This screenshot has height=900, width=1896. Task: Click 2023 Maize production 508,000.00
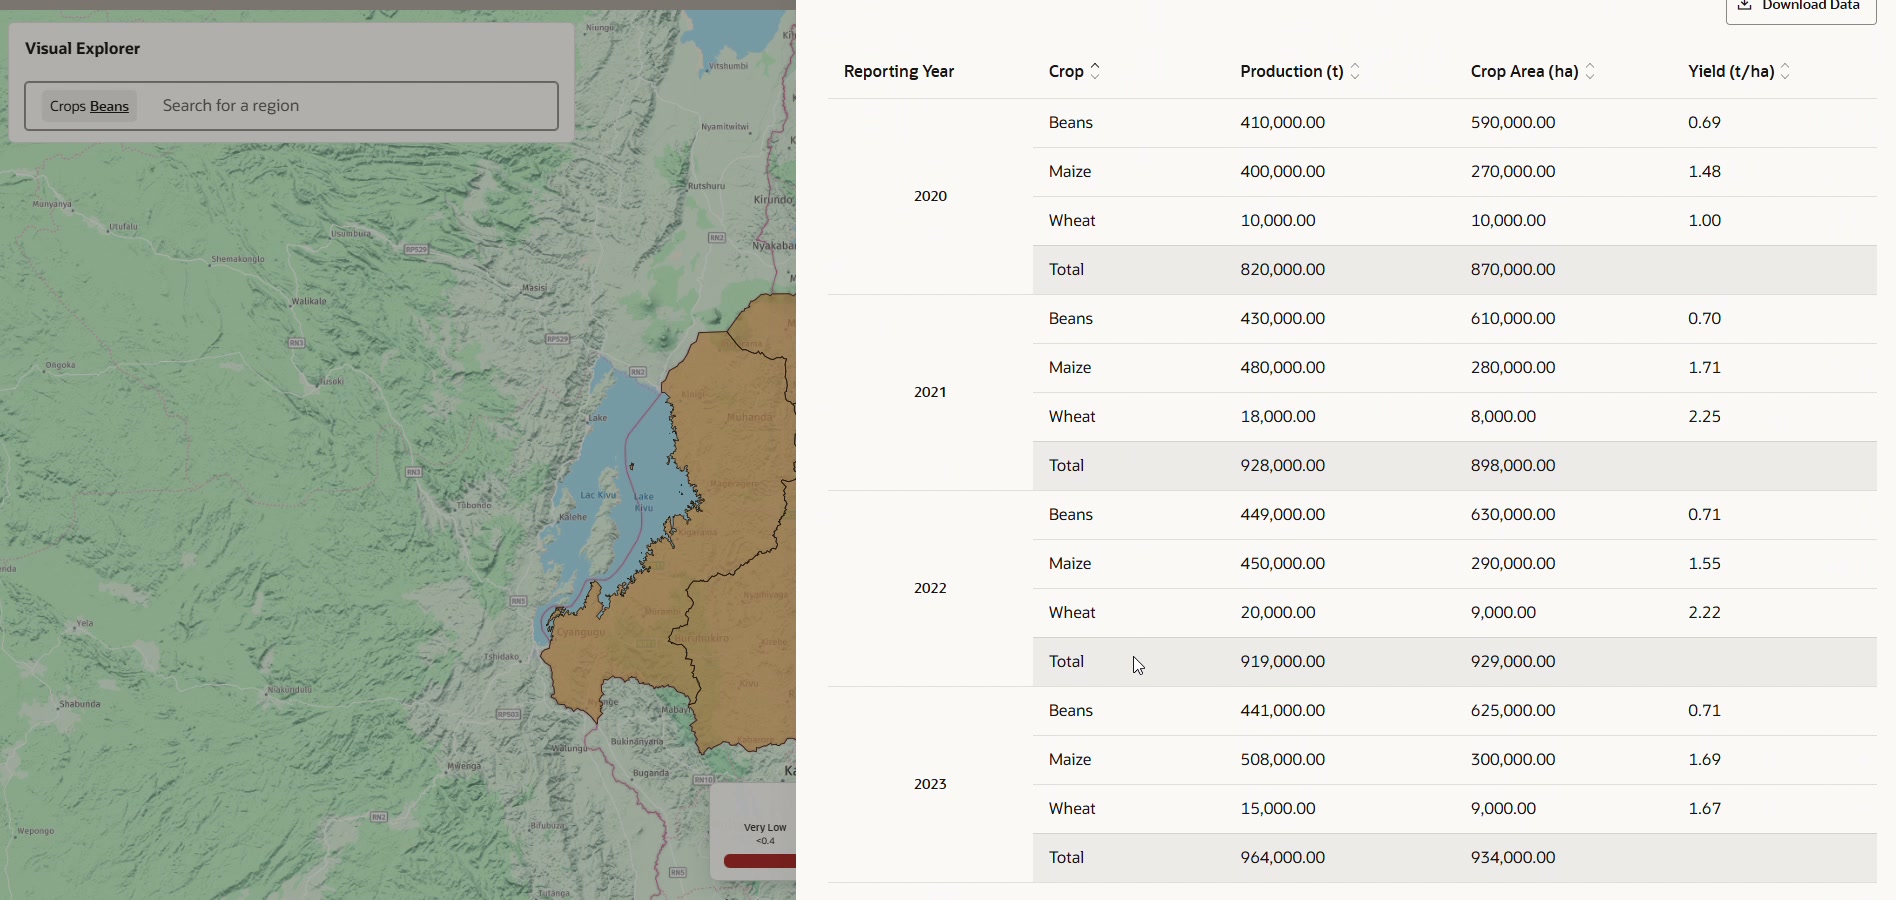(1283, 760)
